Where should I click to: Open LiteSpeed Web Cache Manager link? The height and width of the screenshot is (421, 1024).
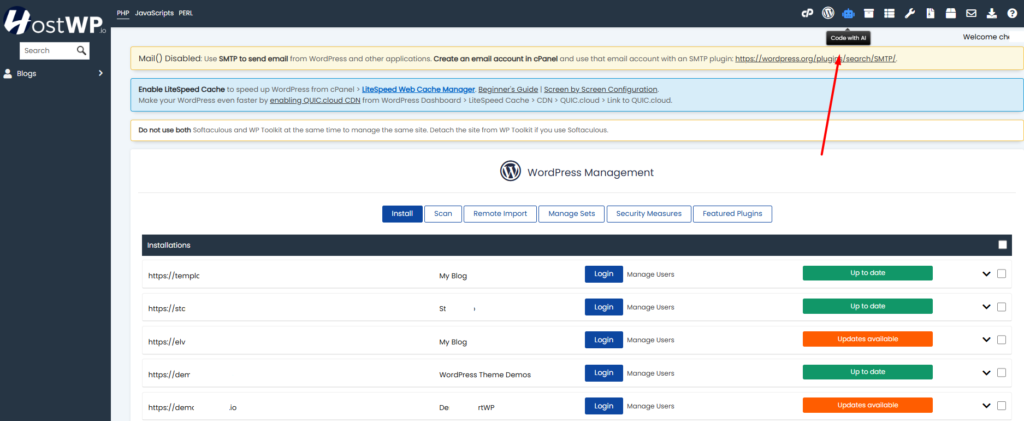[x=418, y=89]
